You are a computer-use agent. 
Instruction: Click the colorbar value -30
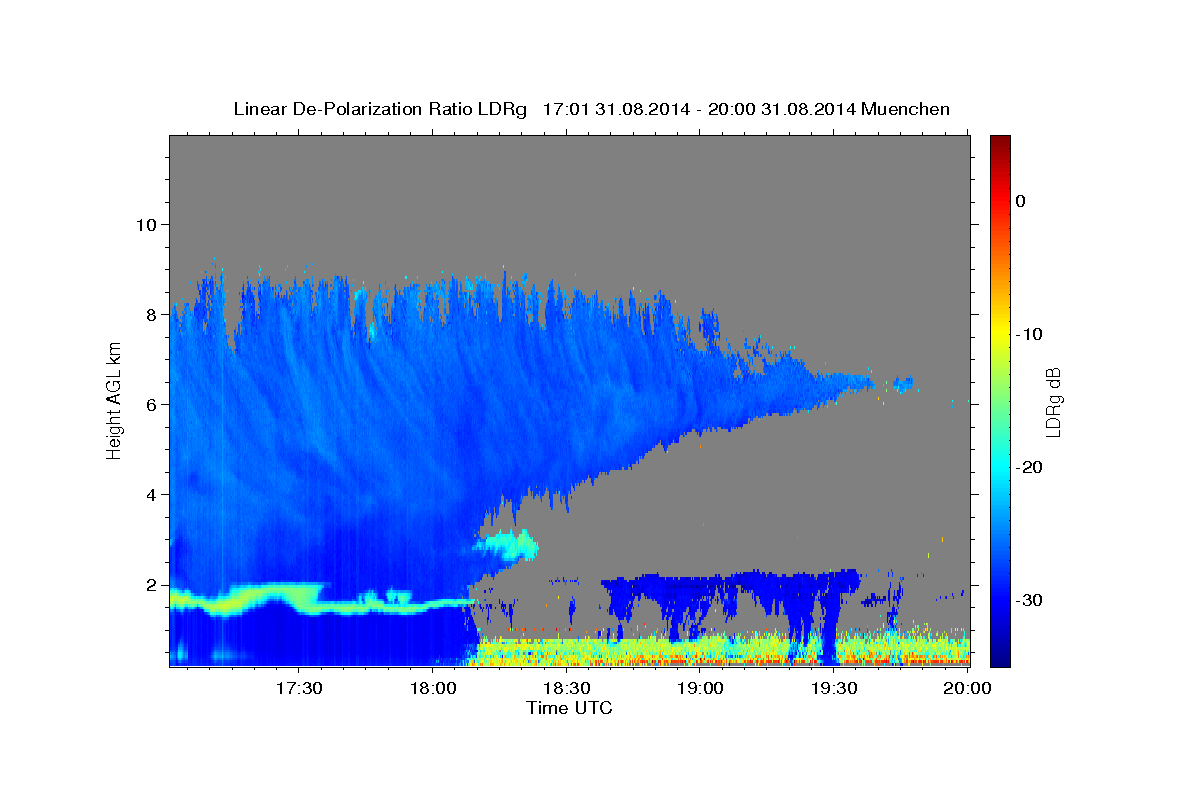pyautogui.click(x=1027, y=600)
